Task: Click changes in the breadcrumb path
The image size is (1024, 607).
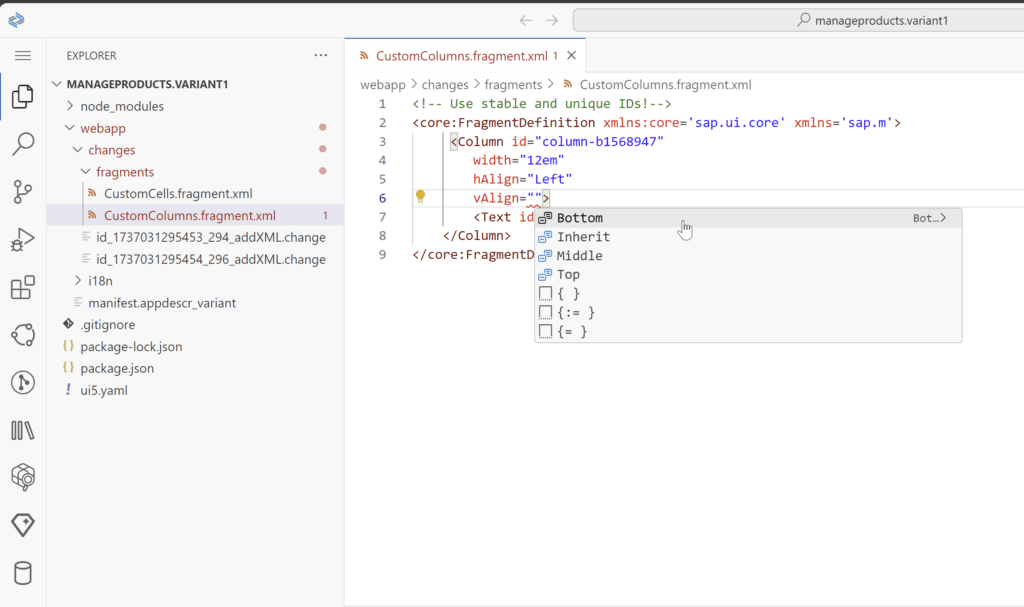Action: click(445, 84)
